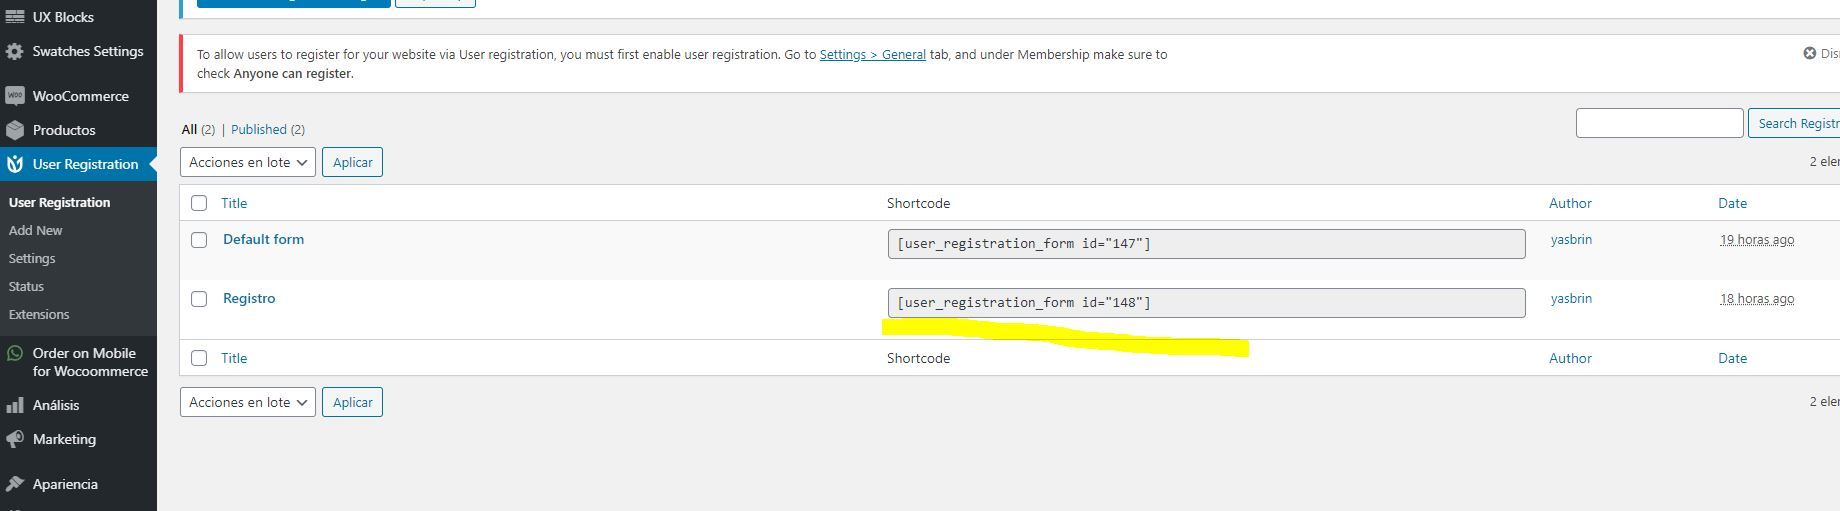Select the shortcode field with id="147"
The image size is (1840, 511).
(1206, 244)
